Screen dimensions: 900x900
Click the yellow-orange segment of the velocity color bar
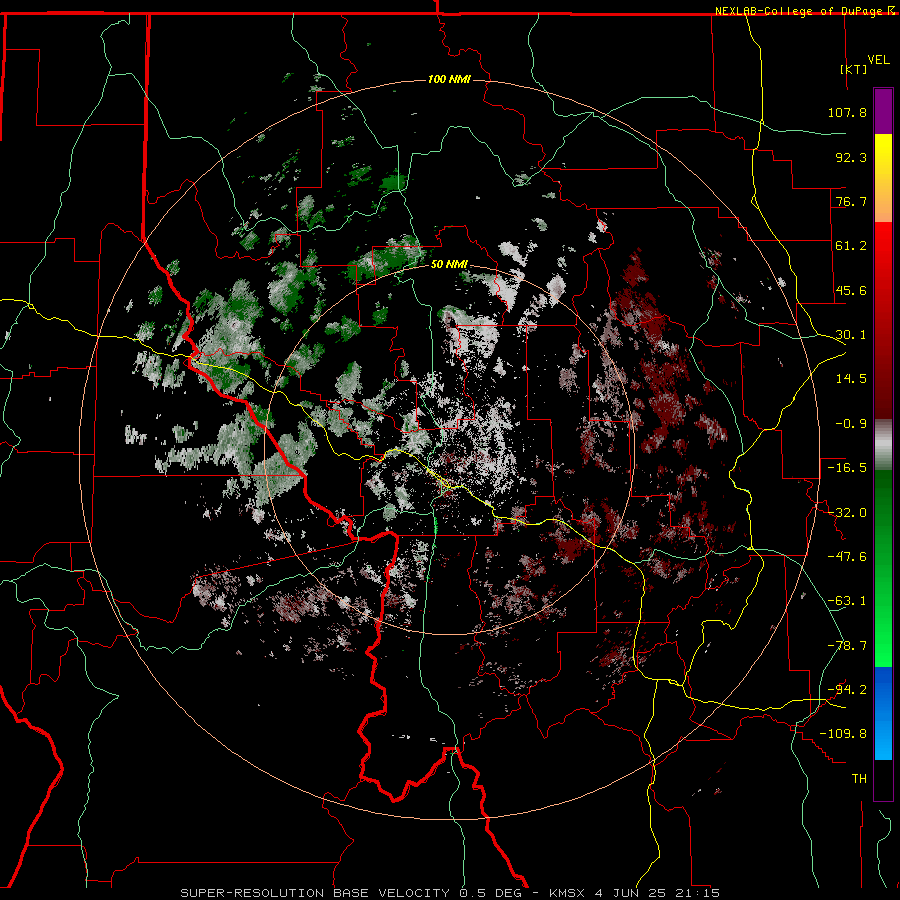coord(883,178)
